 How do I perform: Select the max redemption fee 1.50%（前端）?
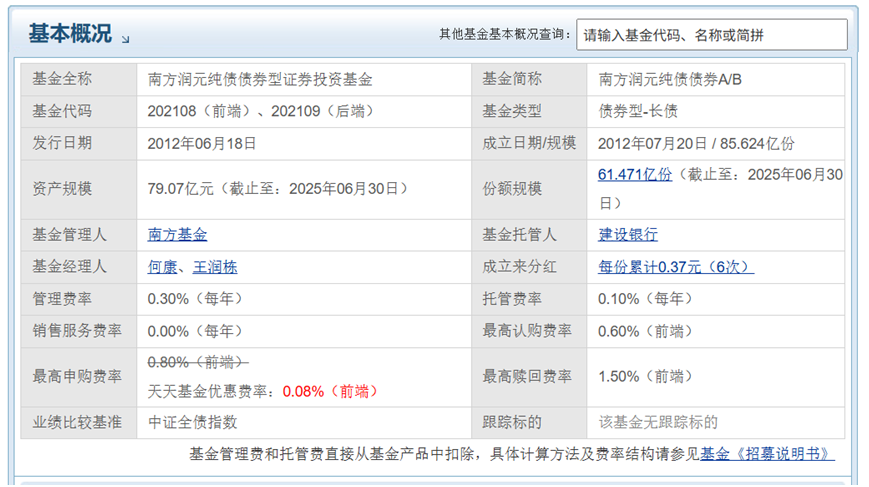tap(648, 377)
